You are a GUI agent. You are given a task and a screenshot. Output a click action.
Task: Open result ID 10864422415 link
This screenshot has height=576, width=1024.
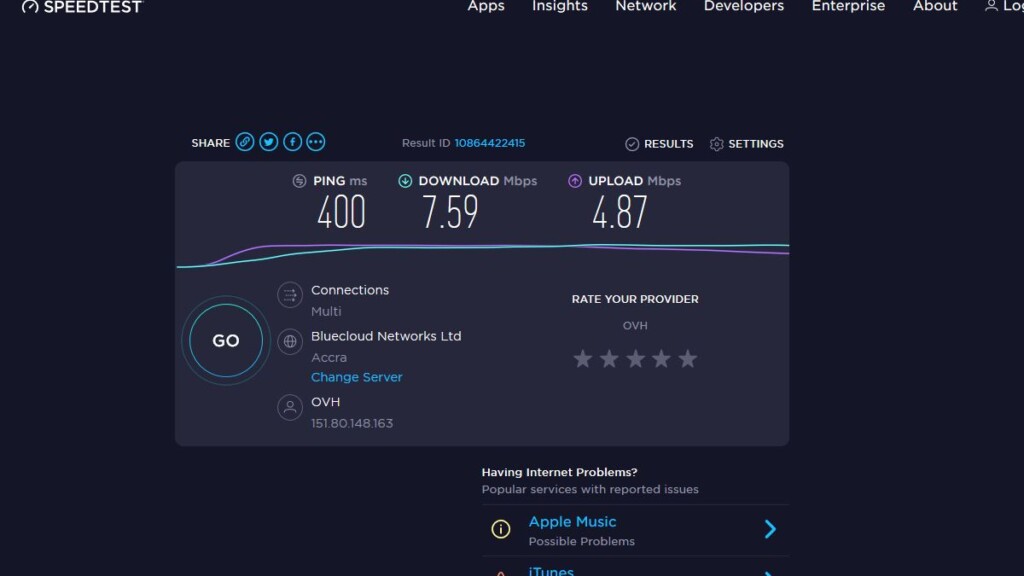click(x=490, y=143)
